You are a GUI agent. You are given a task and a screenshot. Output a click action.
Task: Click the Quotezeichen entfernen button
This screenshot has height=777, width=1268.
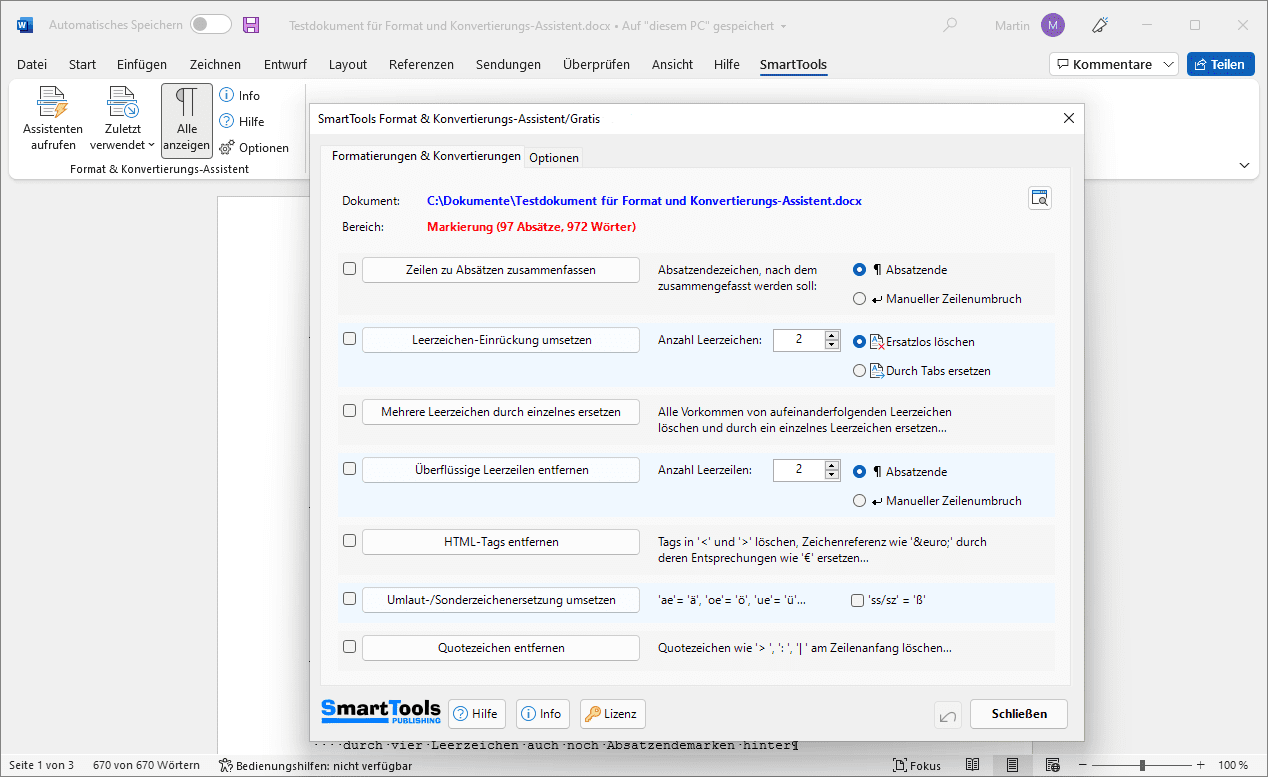click(x=500, y=648)
